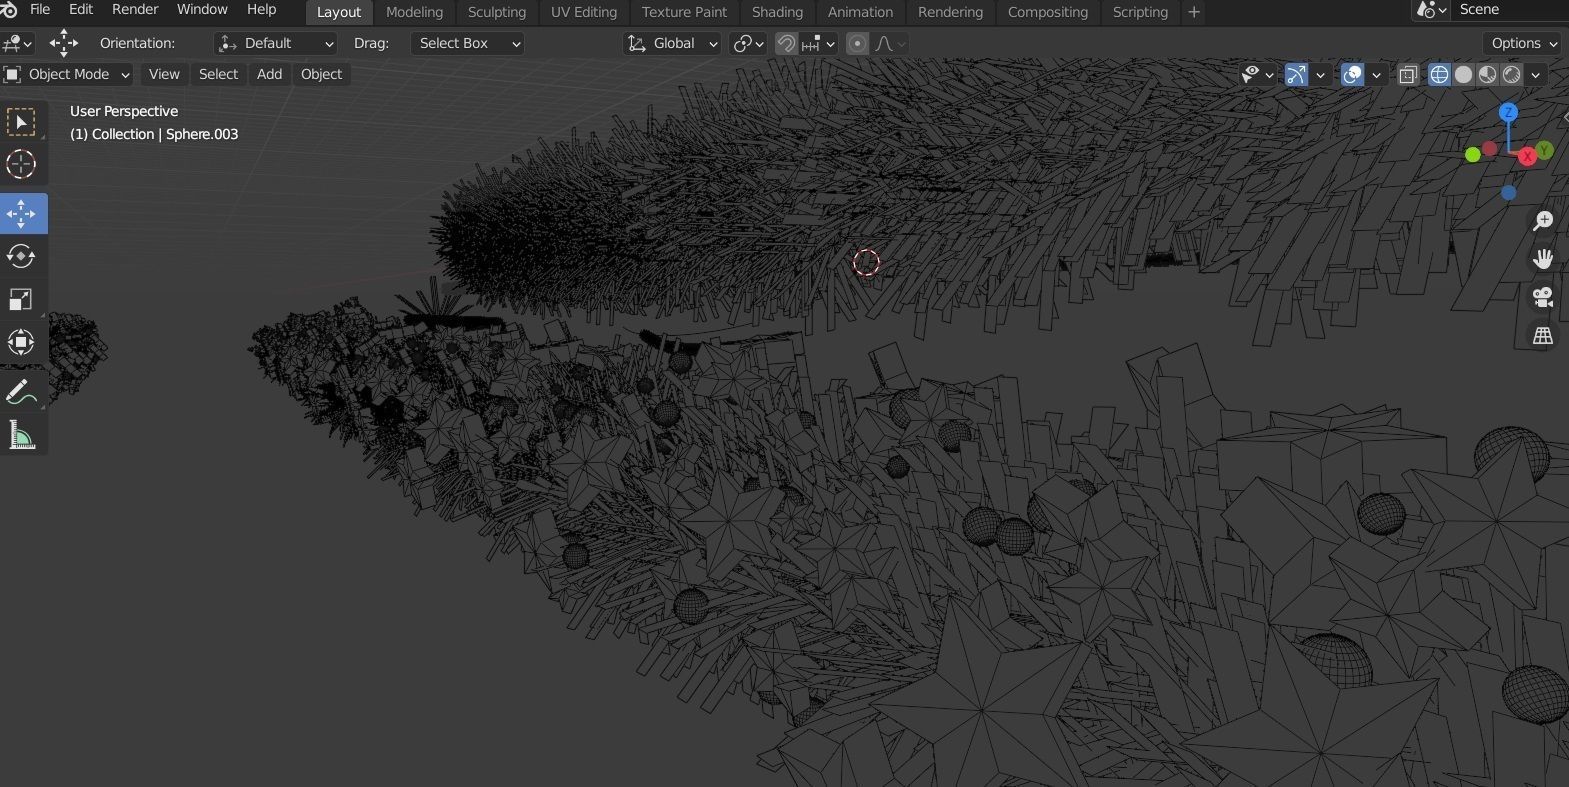Switch to Solid viewport shading
1569x787 pixels.
(1464, 74)
